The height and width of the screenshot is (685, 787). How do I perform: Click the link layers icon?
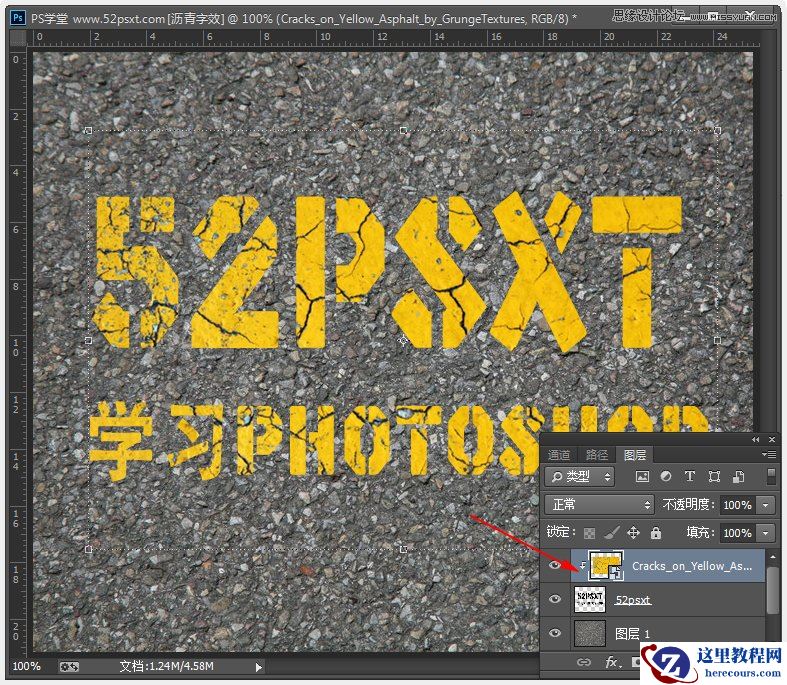[x=583, y=662]
